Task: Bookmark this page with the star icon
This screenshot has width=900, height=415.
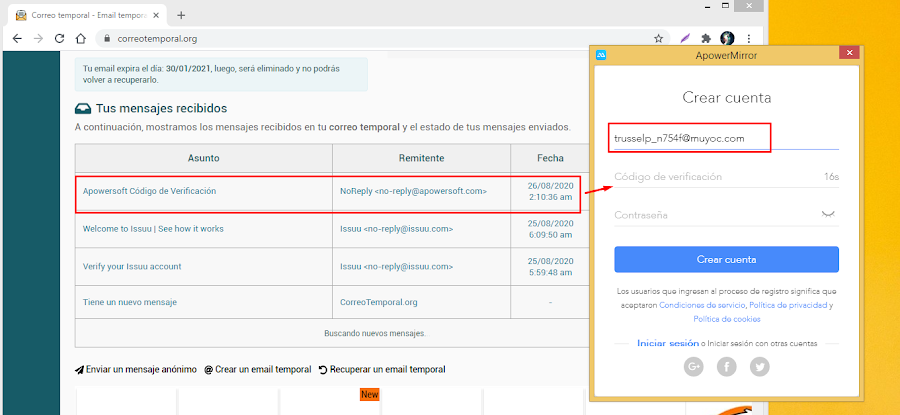Action: 658,38
